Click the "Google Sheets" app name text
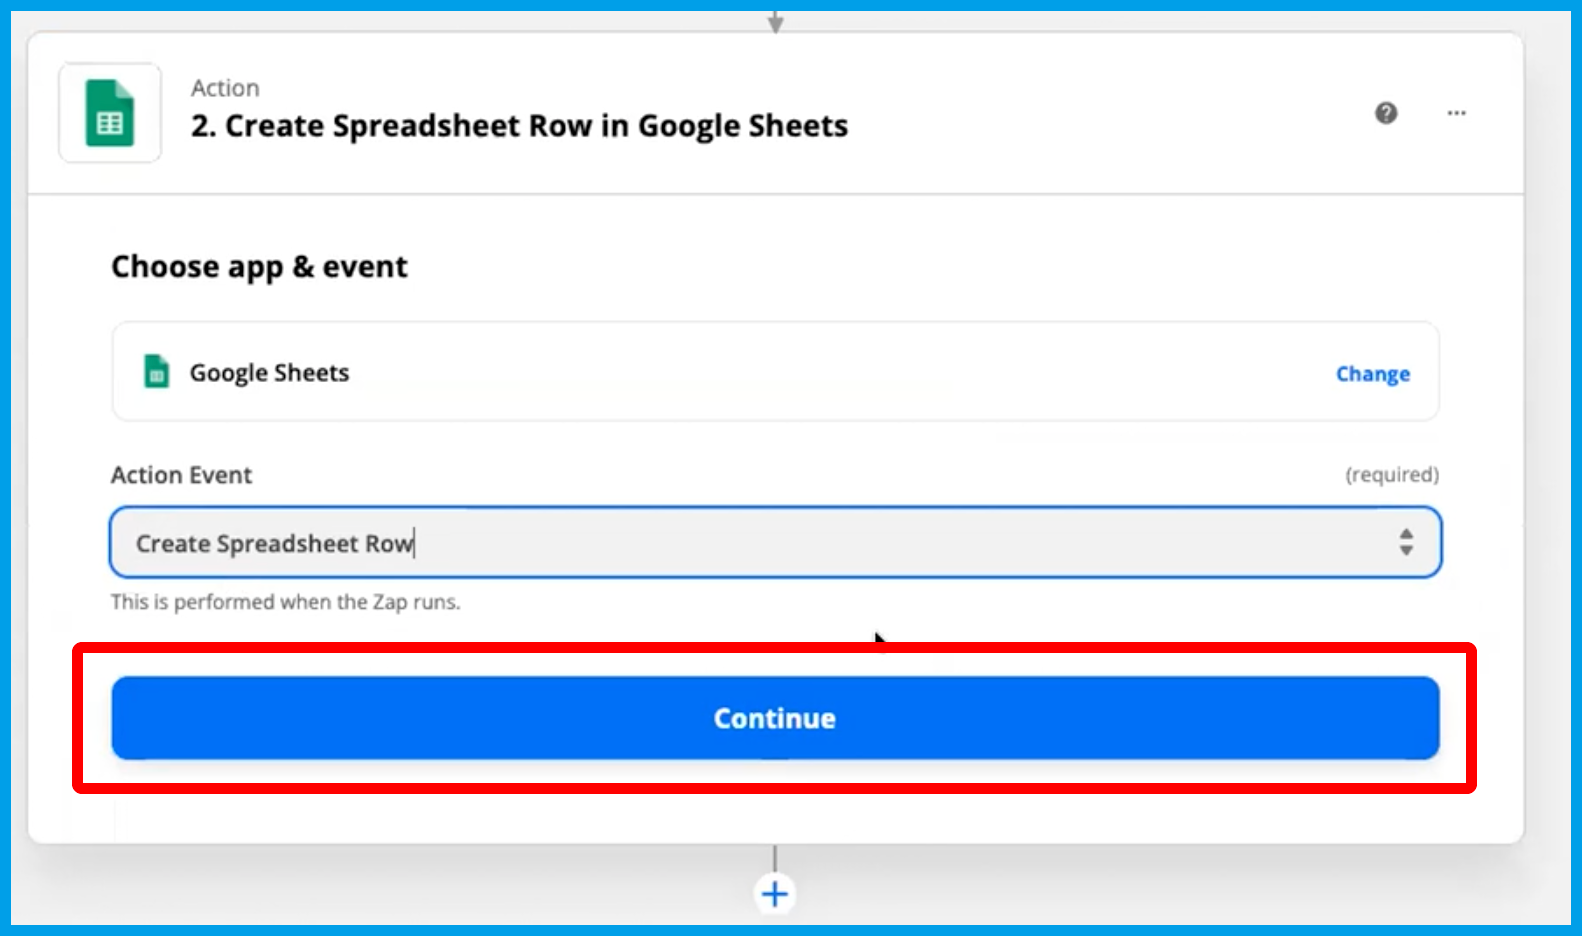Viewport: 1582px width, 936px height. click(269, 373)
